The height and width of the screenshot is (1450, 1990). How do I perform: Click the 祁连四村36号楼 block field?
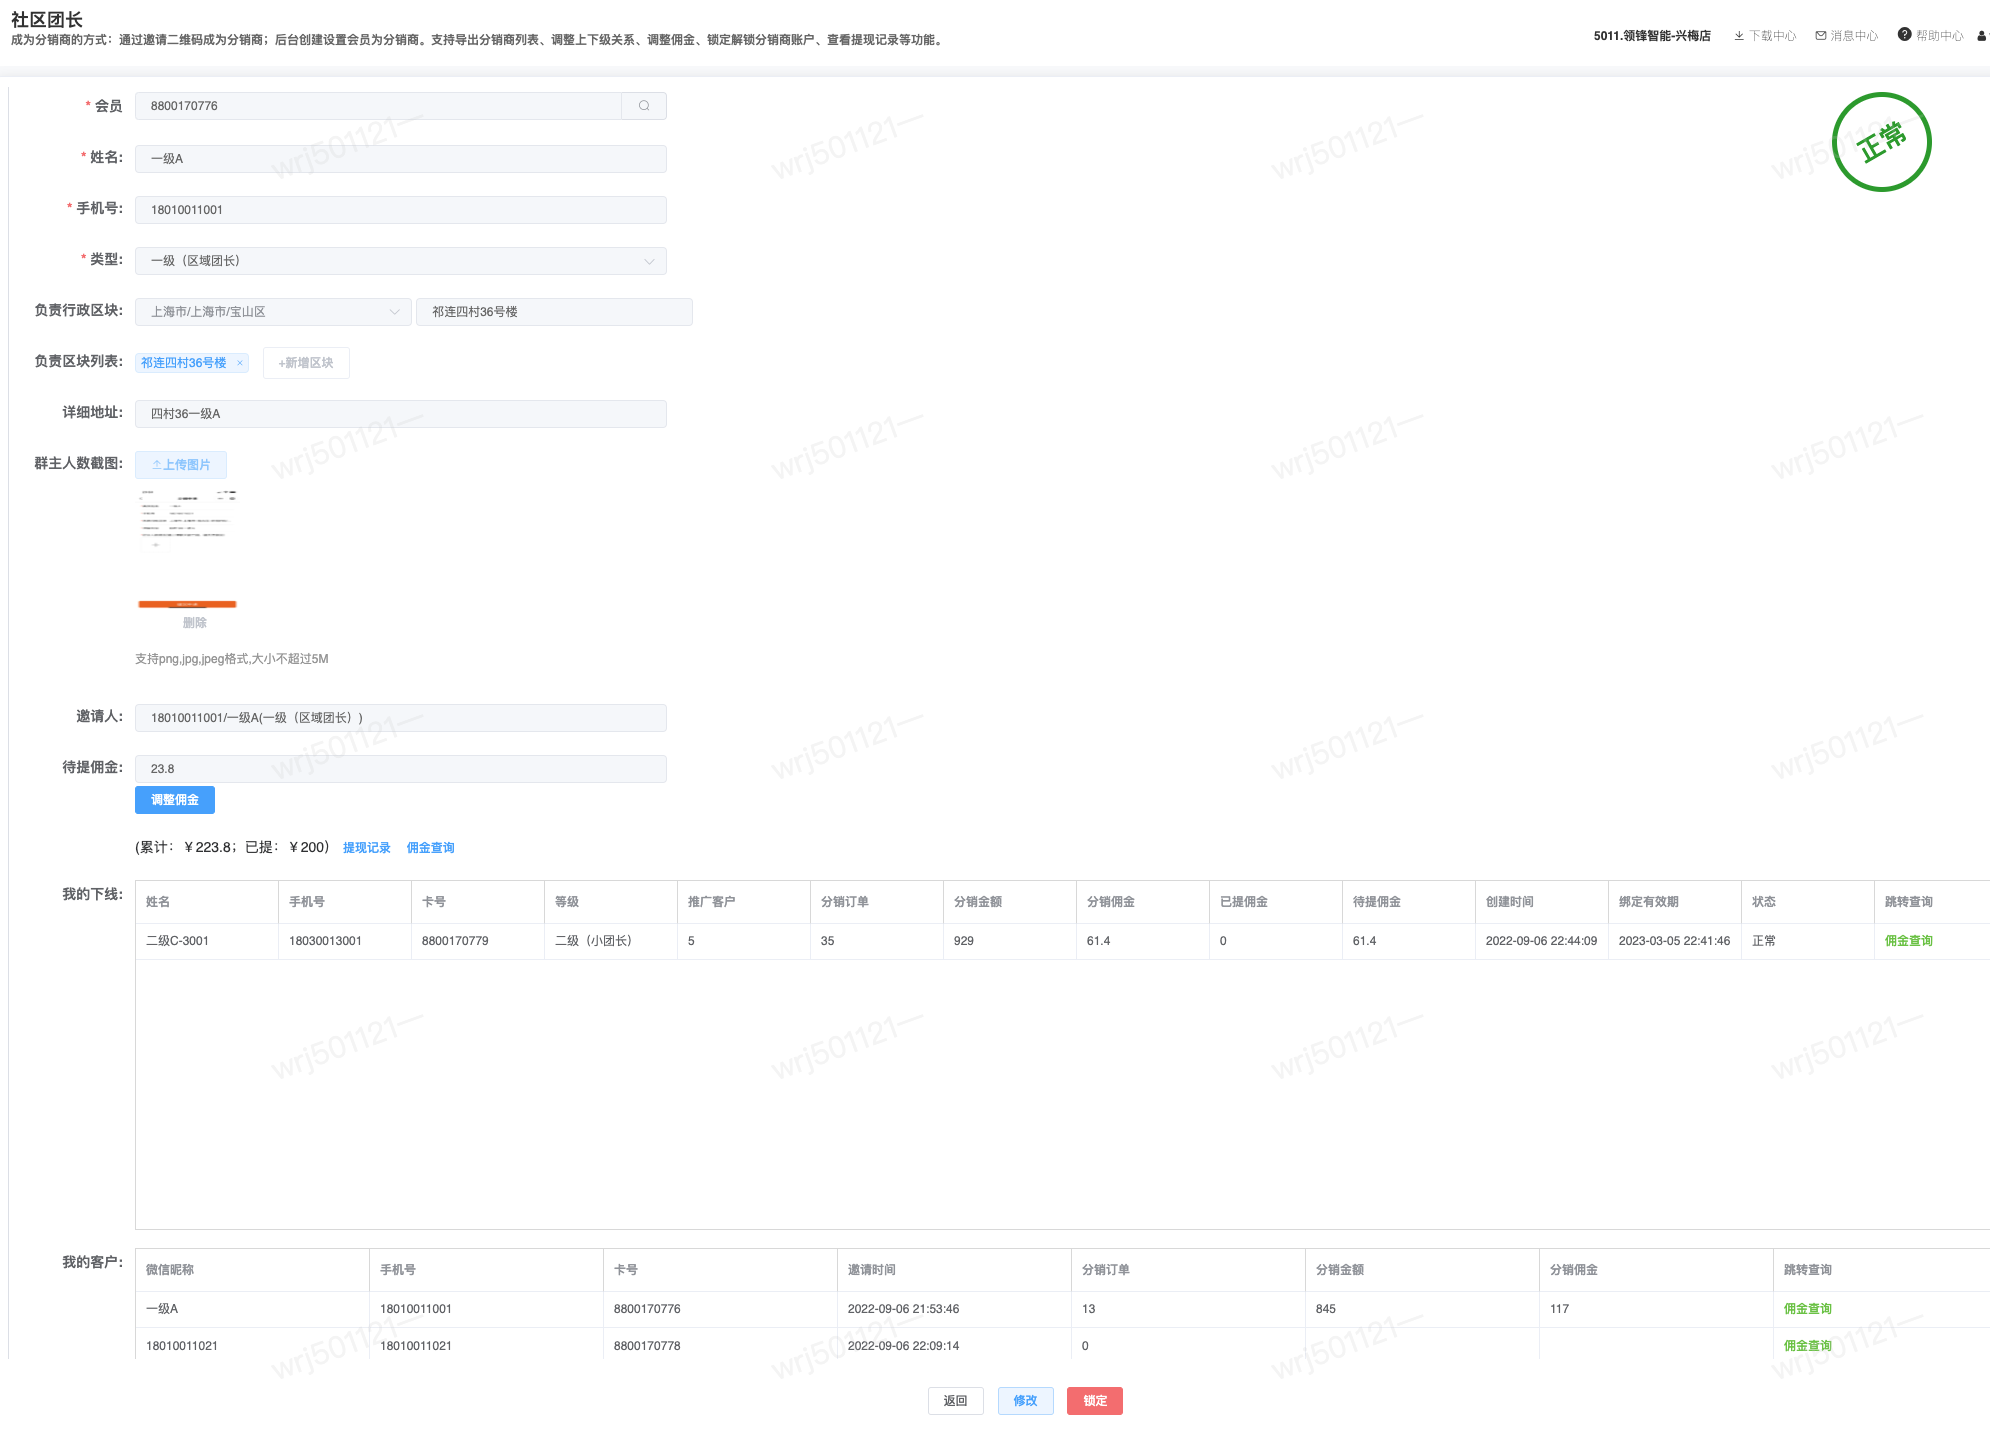pyautogui.click(x=553, y=312)
